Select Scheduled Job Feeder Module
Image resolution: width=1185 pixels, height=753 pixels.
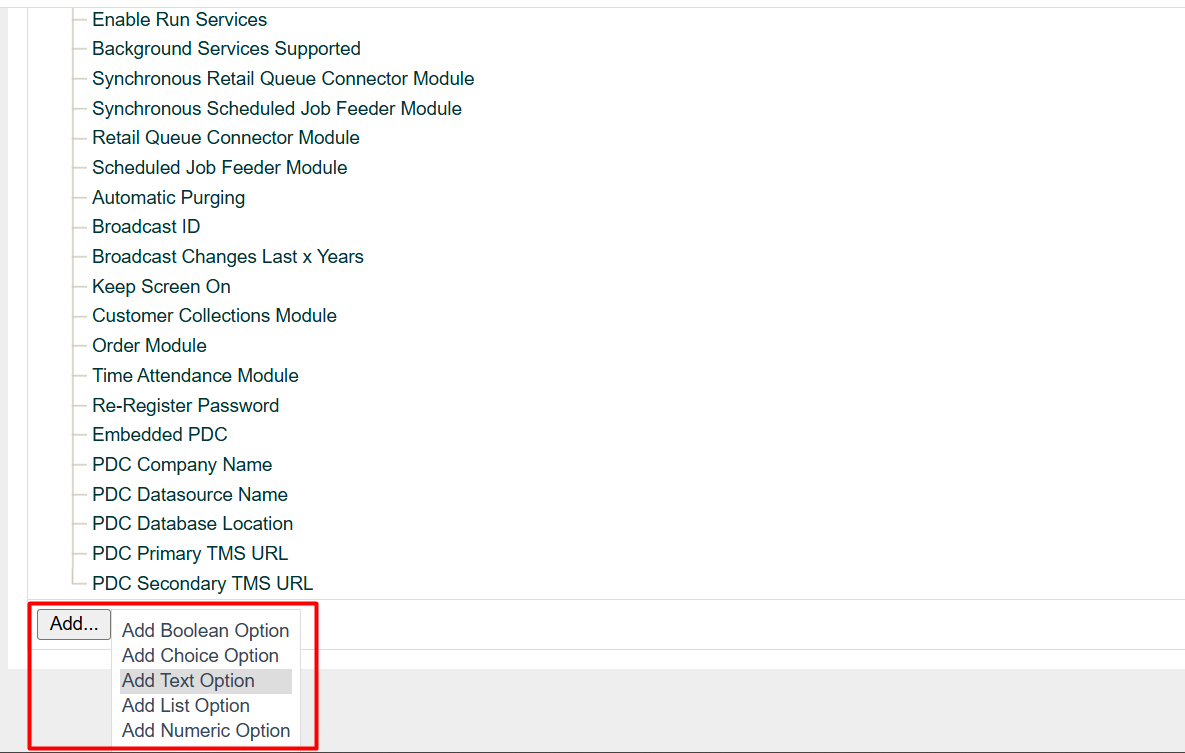[x=219, y=167]
